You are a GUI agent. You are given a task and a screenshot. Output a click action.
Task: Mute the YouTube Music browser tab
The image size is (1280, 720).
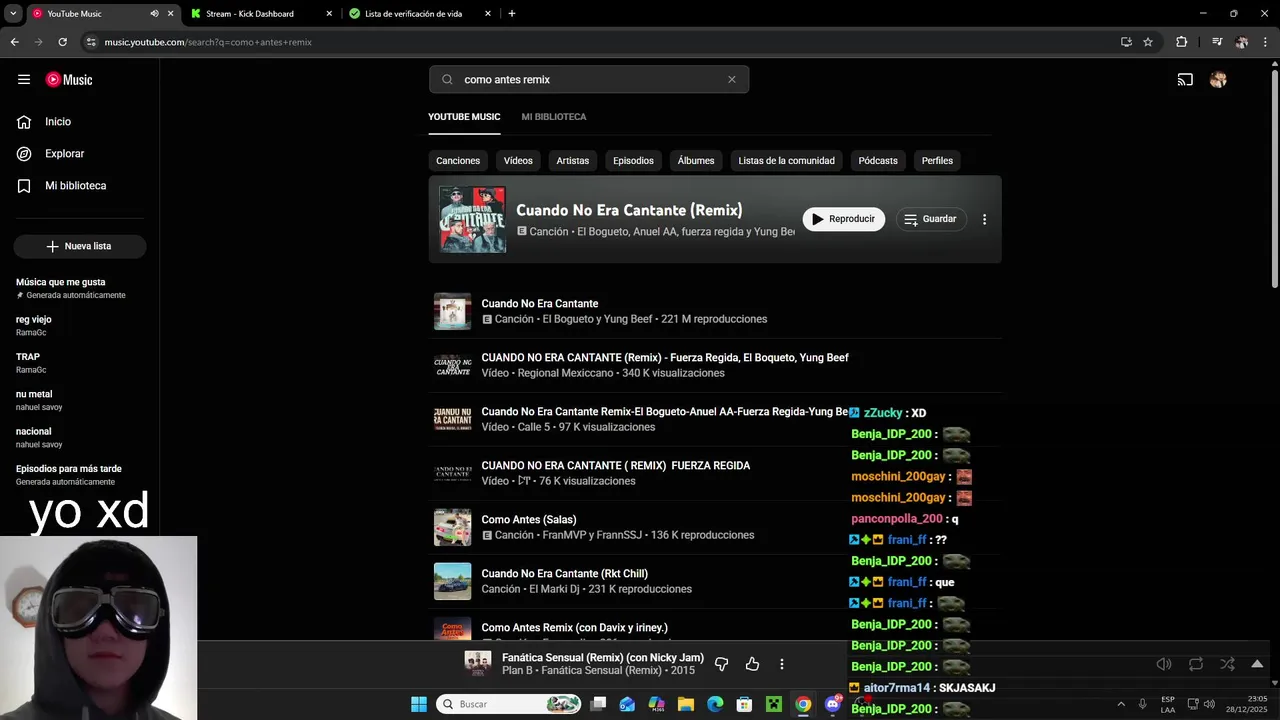[154, 14]
